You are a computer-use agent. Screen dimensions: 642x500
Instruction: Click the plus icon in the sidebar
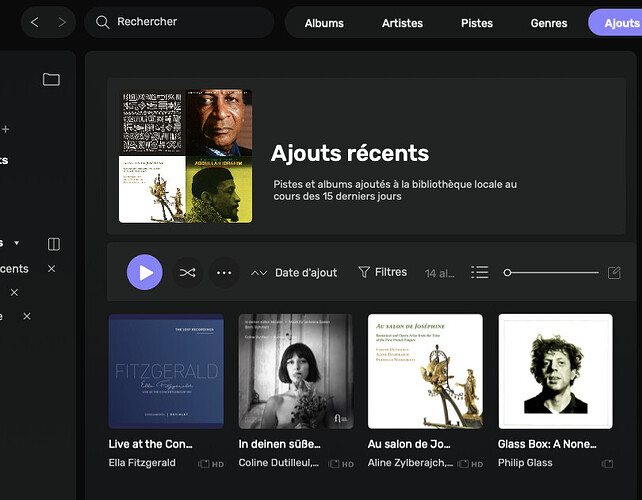coord(6,129)
